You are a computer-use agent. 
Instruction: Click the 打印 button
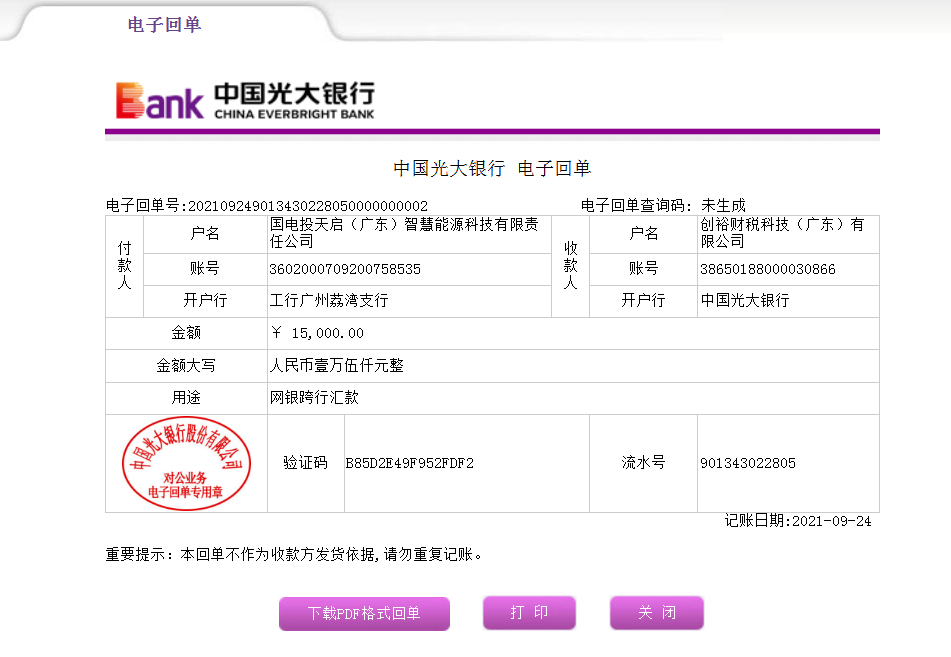point(529,613)
